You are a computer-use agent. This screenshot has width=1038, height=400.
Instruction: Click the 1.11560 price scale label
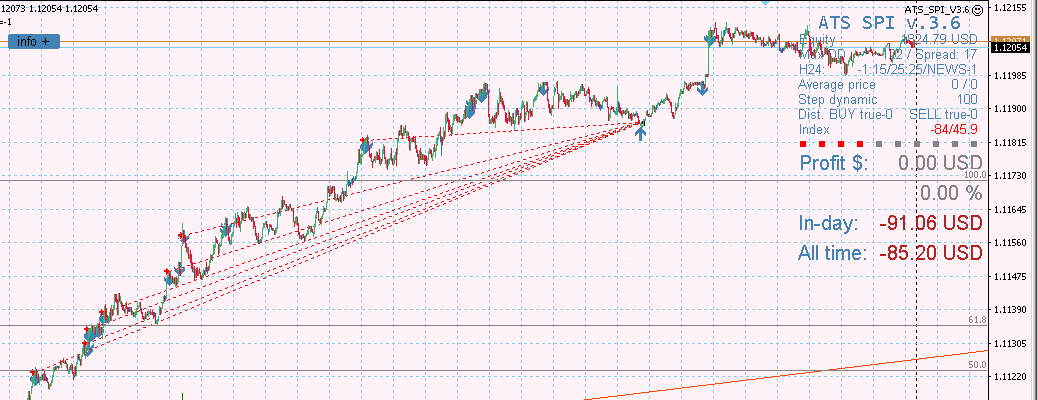pyautogui.click(x=1012, y=242)
